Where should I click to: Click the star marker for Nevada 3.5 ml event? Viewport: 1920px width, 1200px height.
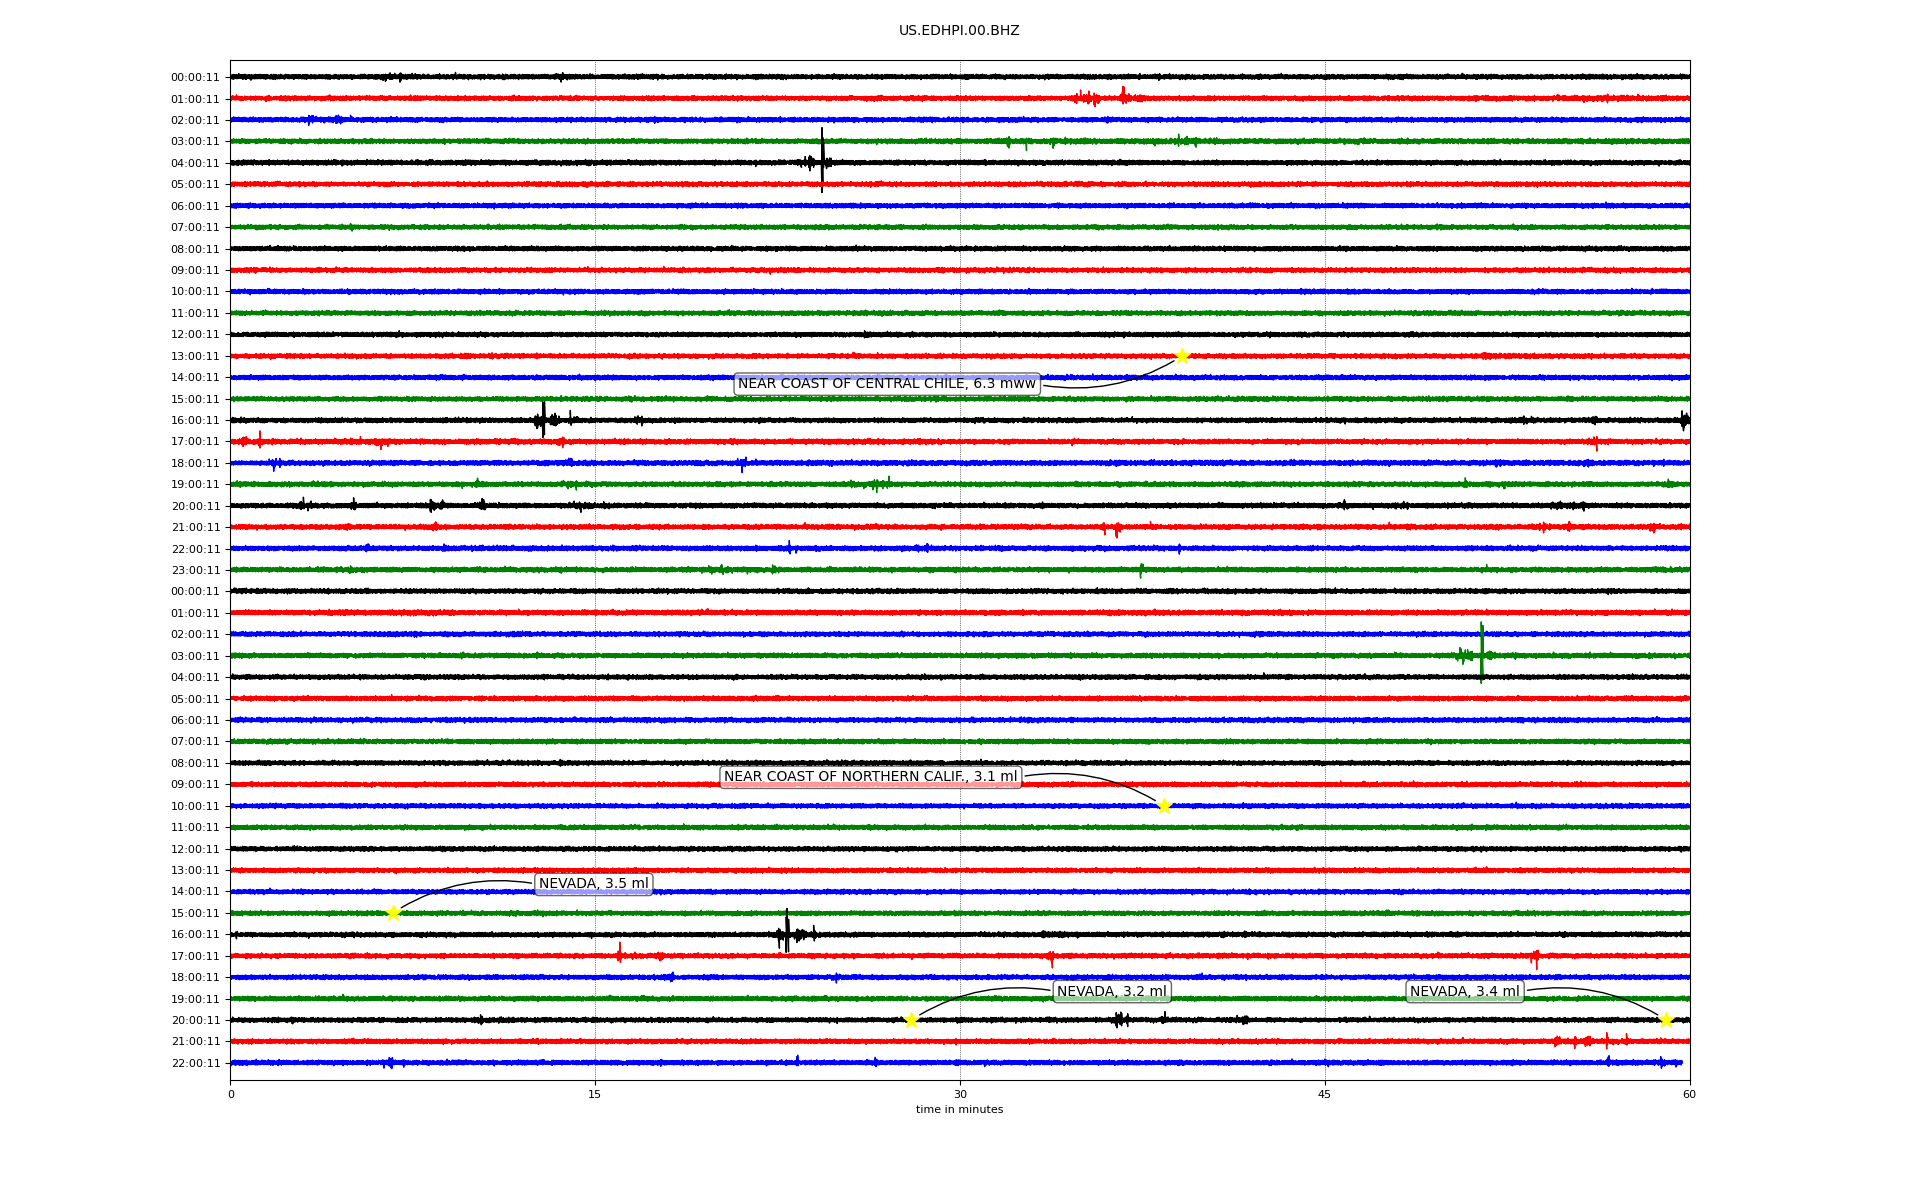393,913
